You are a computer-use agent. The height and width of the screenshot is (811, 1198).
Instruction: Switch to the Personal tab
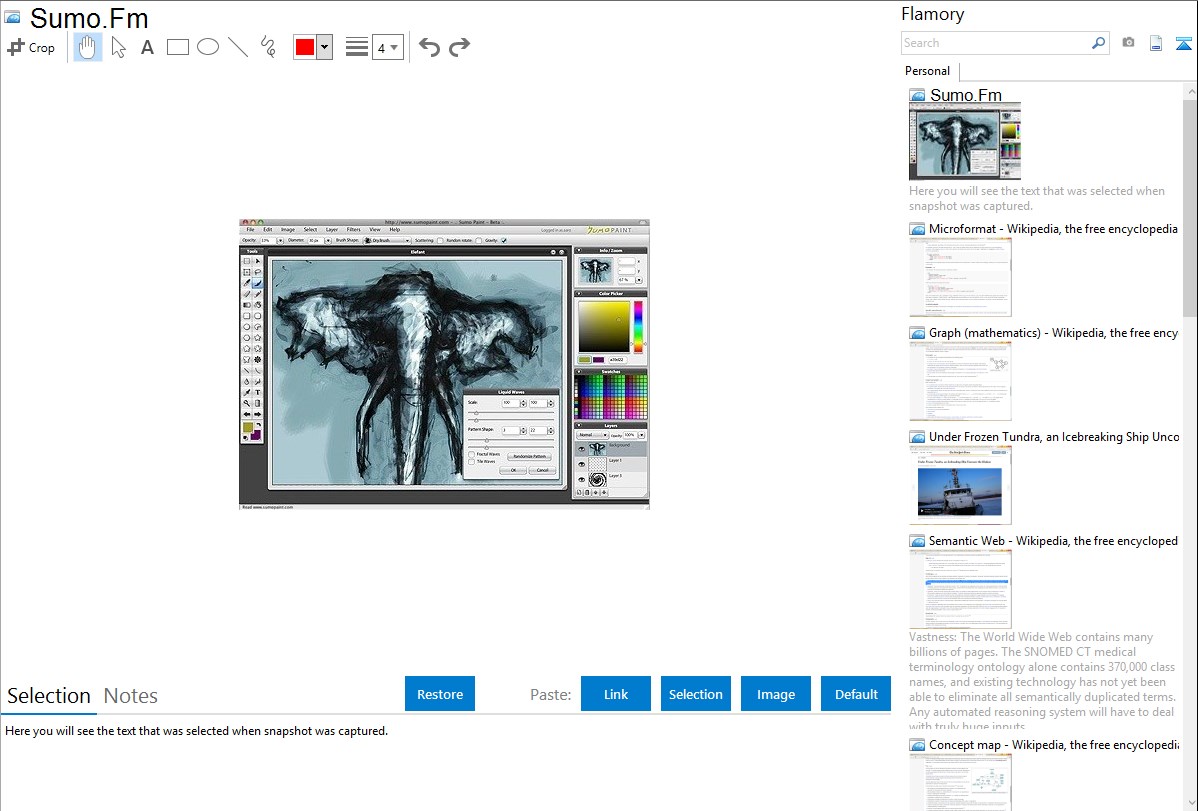click(x=928, y=71)
